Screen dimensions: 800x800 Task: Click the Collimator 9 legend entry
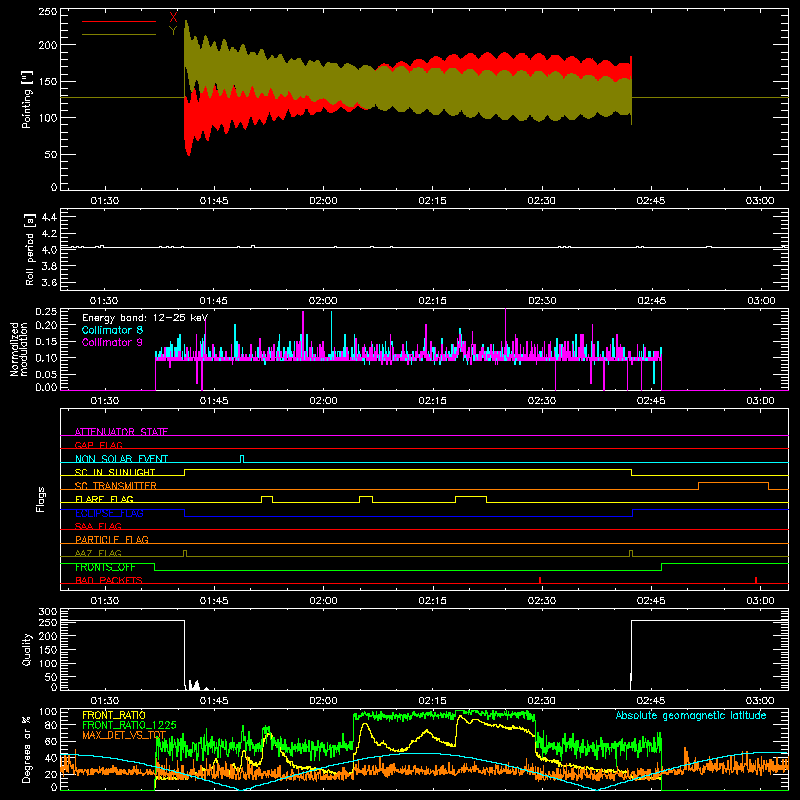(112, 342)
